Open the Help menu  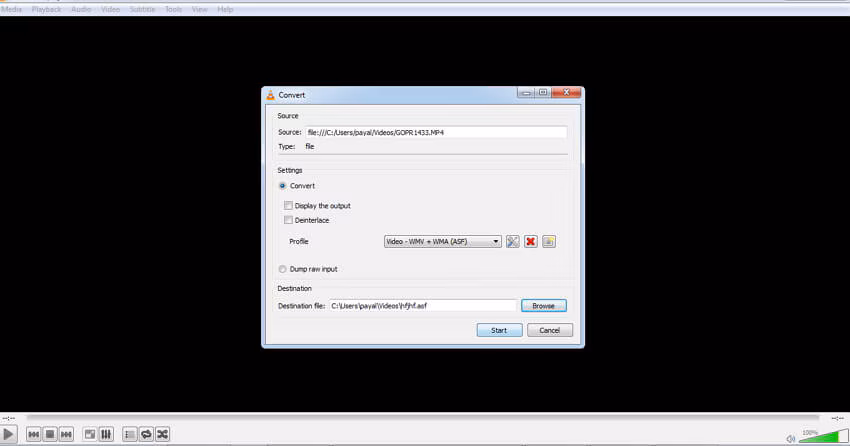pyautogui.click(x=225, y=9)
